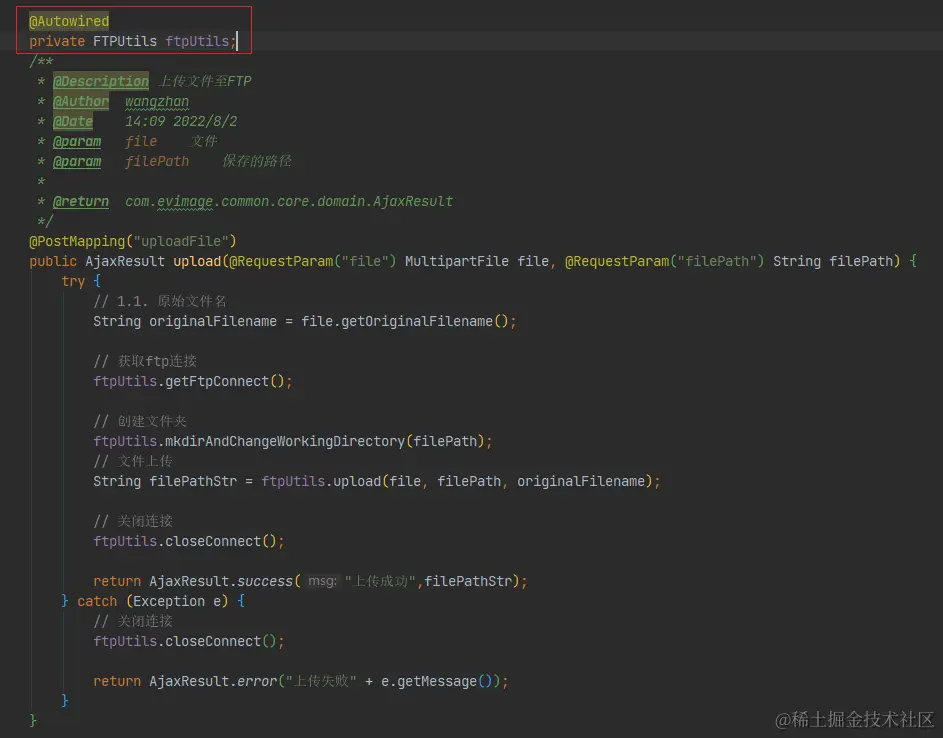Click @RequestParam("filePath") annotation
Viewport: 943px width, 738px height.
coord(665,261)
